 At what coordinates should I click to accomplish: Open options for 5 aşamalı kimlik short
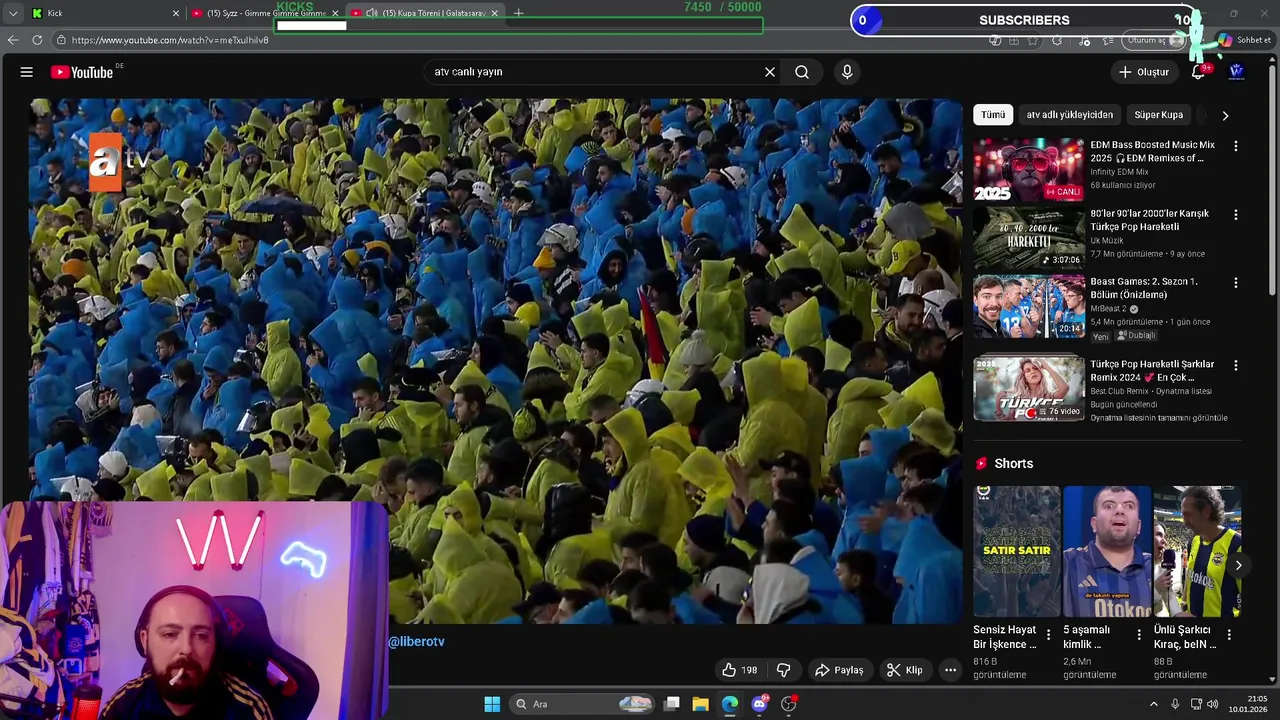(x=1138, y=635)
